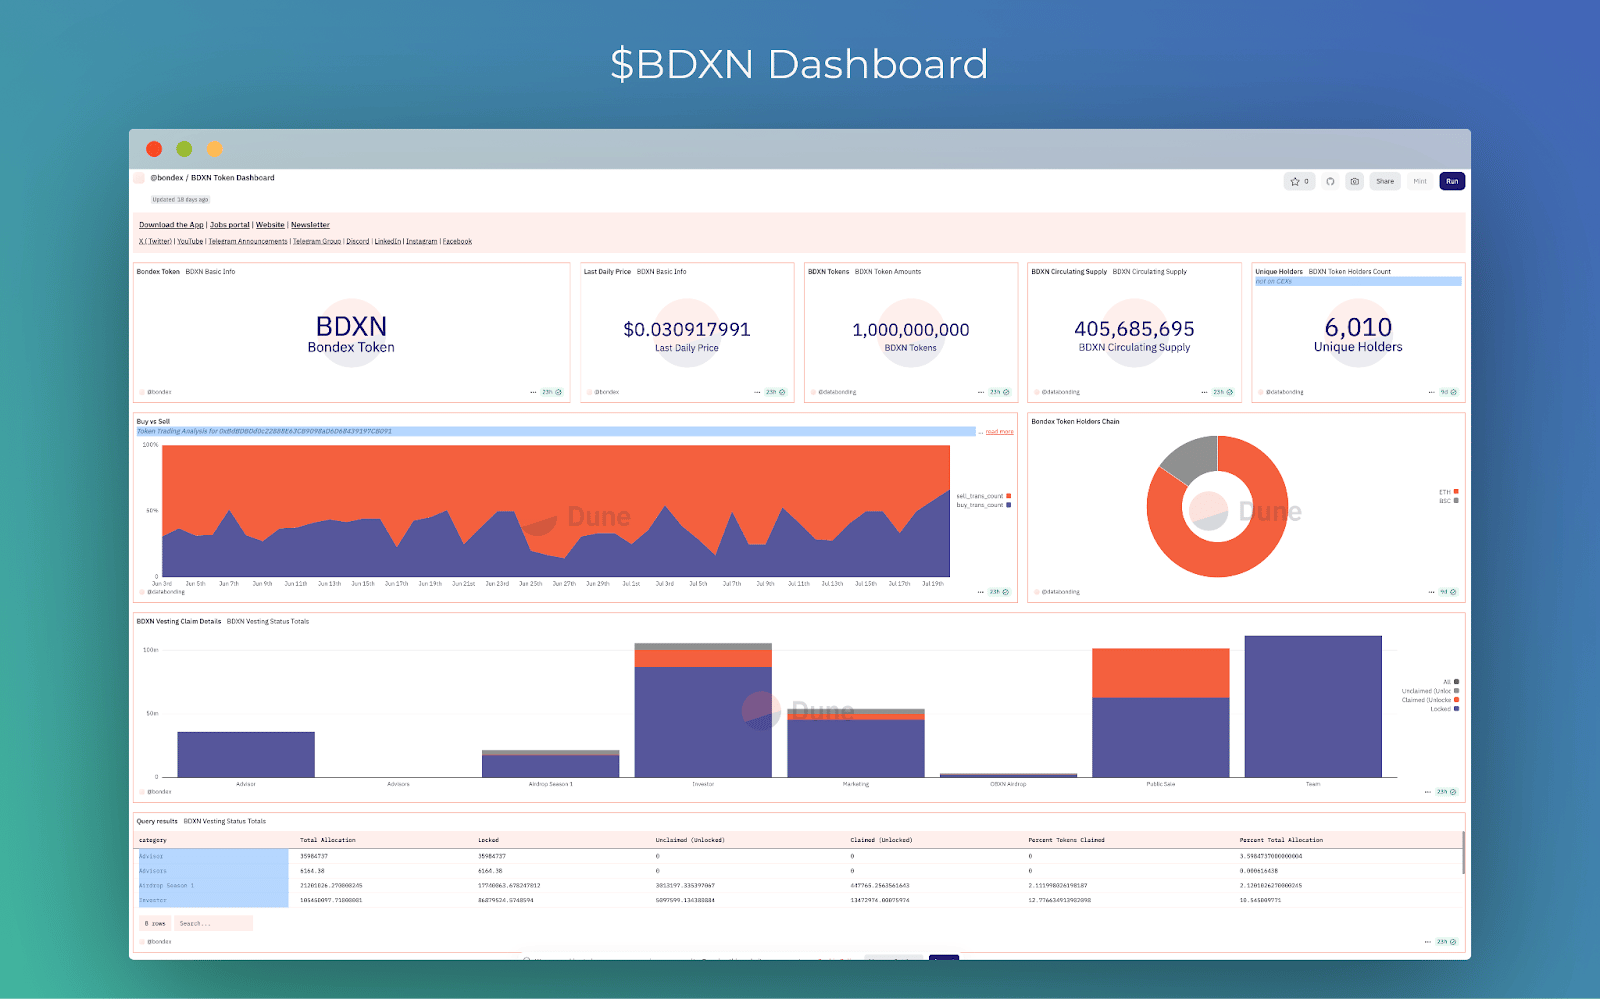This screenshot has height=999, width=1600.
Task: Open the @bondex profile avatar in breadcrumb
Action: (140, 178)
